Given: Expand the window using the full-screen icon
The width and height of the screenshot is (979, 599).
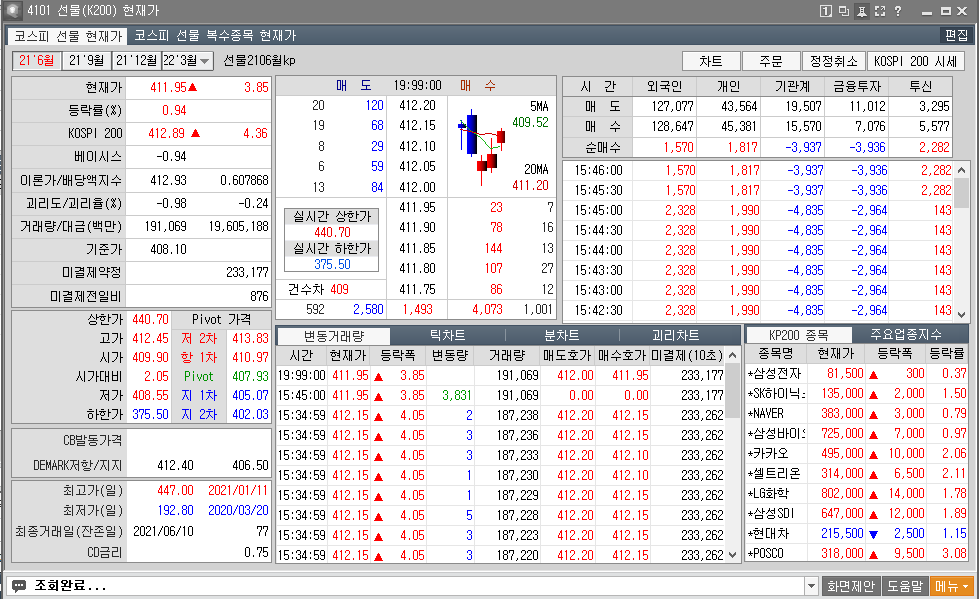Looking at the screenshot, I should [879, 11].
